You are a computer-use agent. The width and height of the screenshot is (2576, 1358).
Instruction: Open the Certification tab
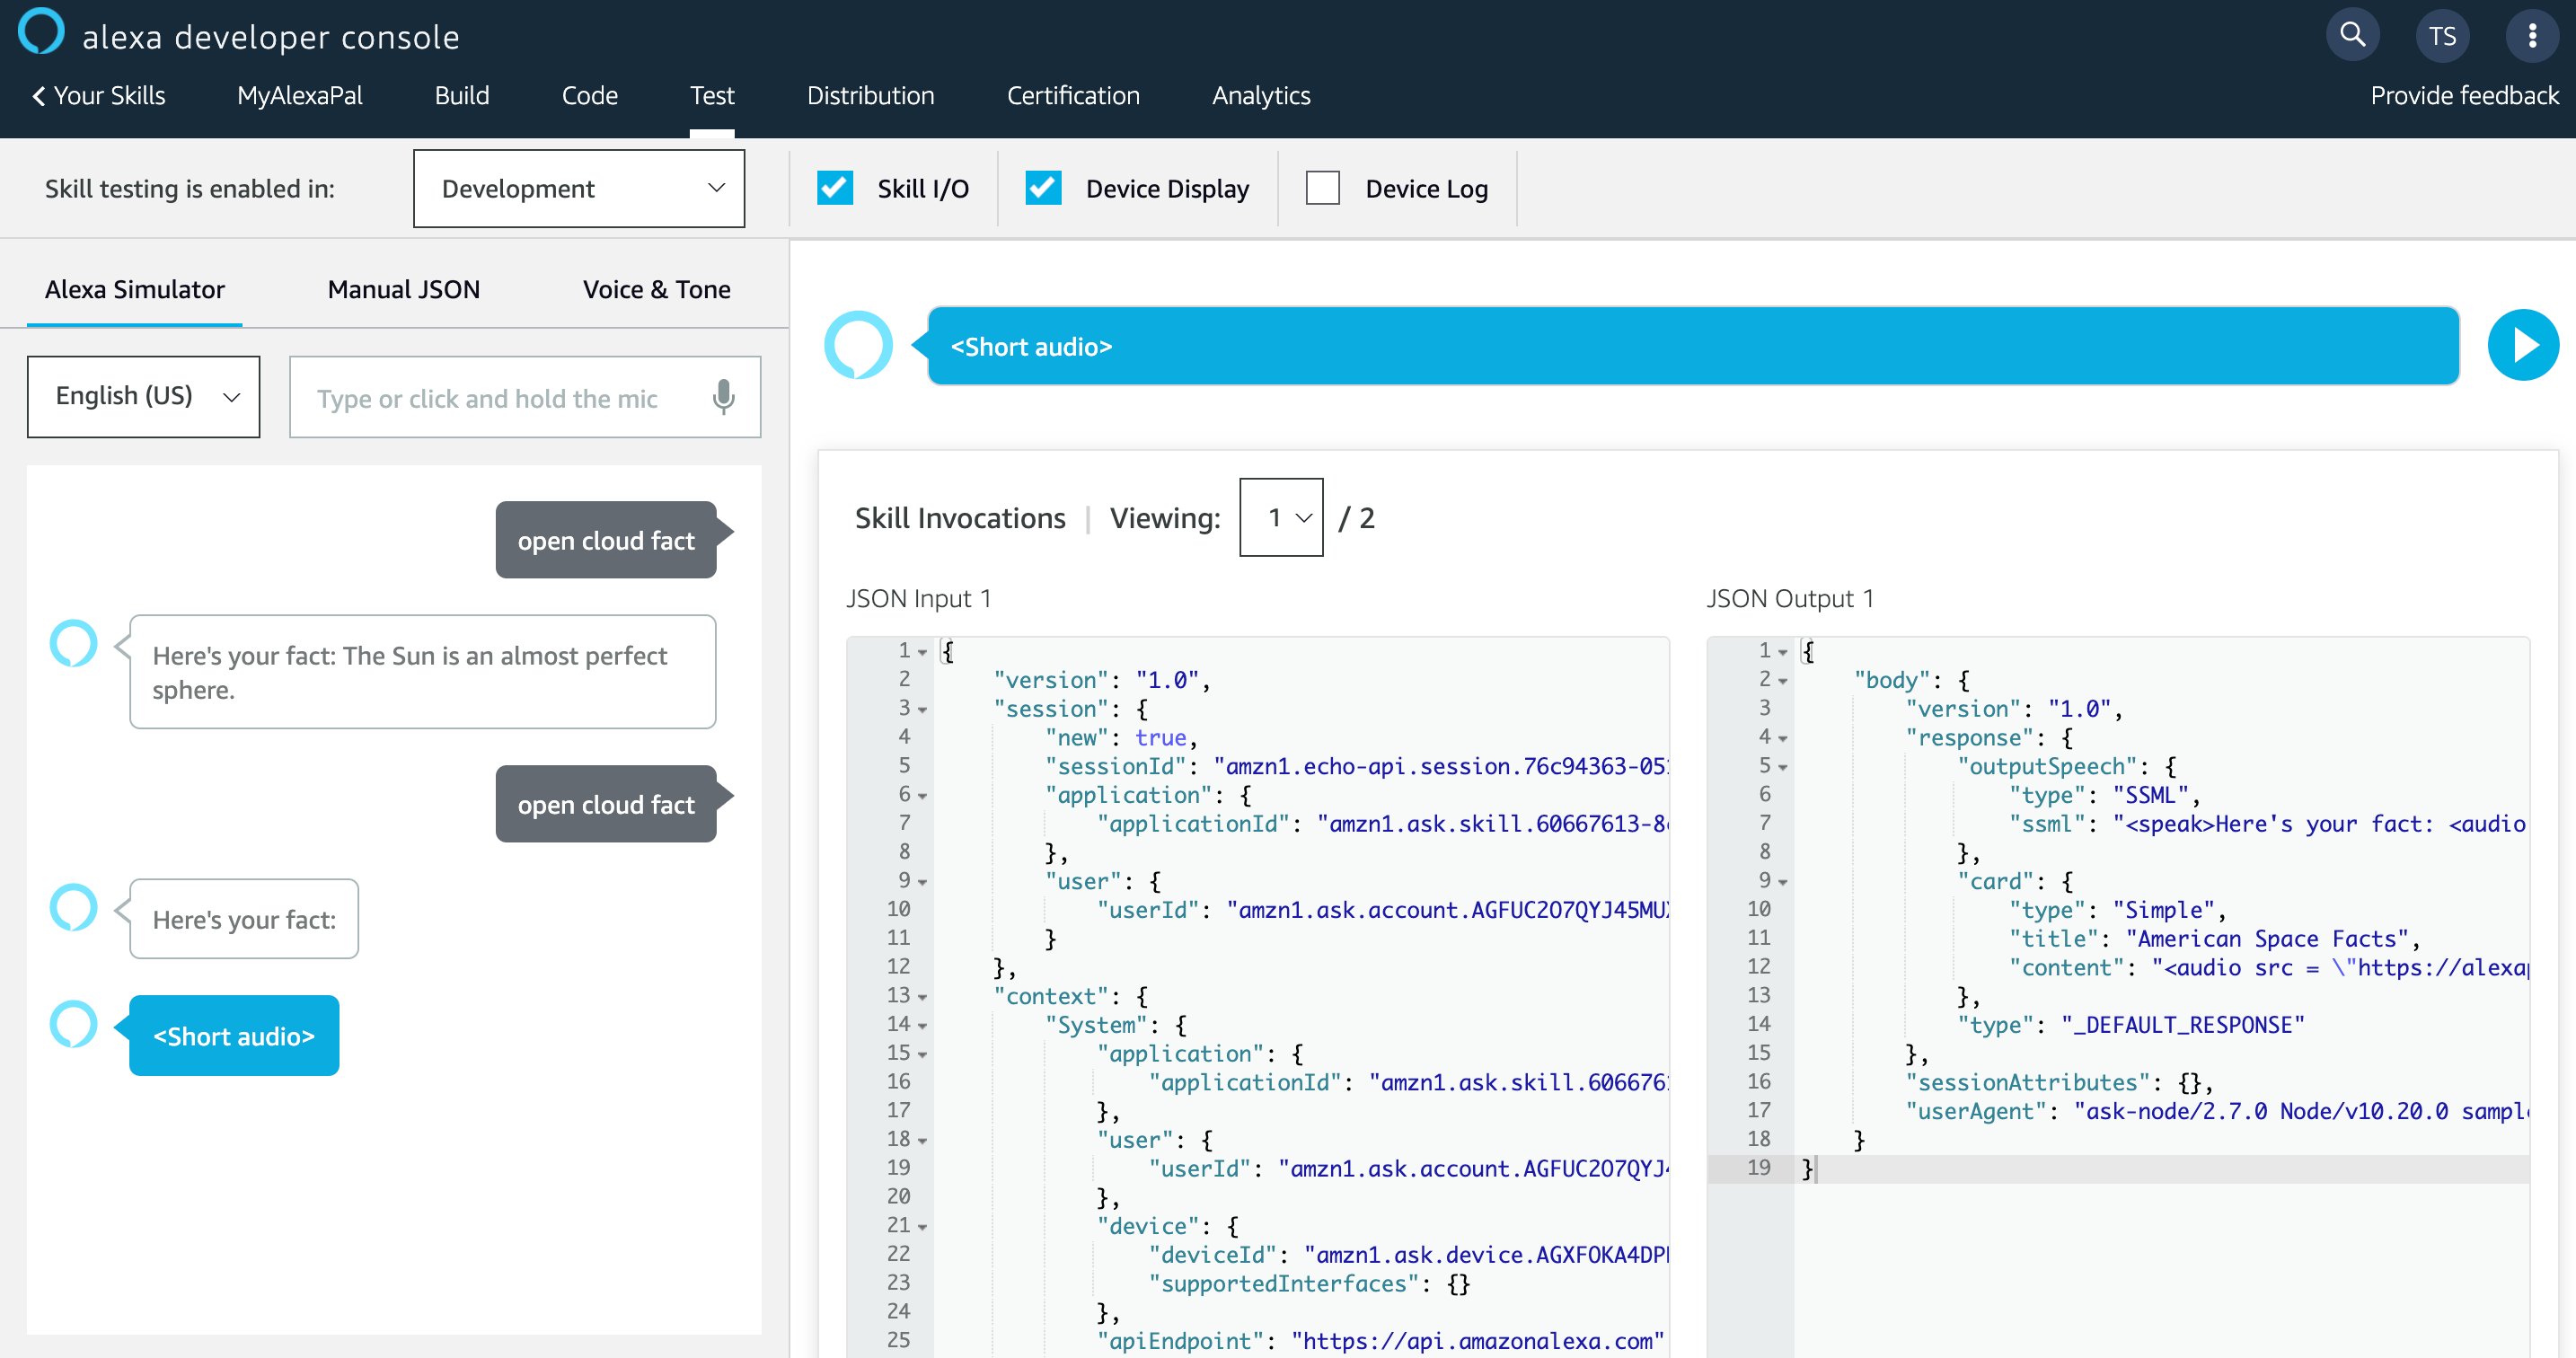point(1073,96)
